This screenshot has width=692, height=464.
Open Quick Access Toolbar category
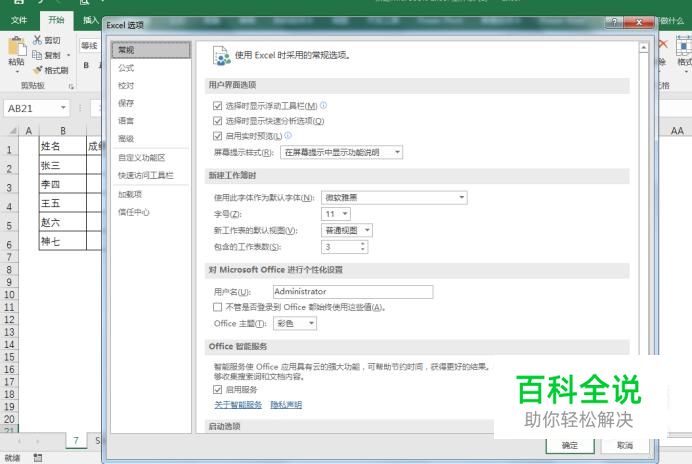[x=151, y=175]
